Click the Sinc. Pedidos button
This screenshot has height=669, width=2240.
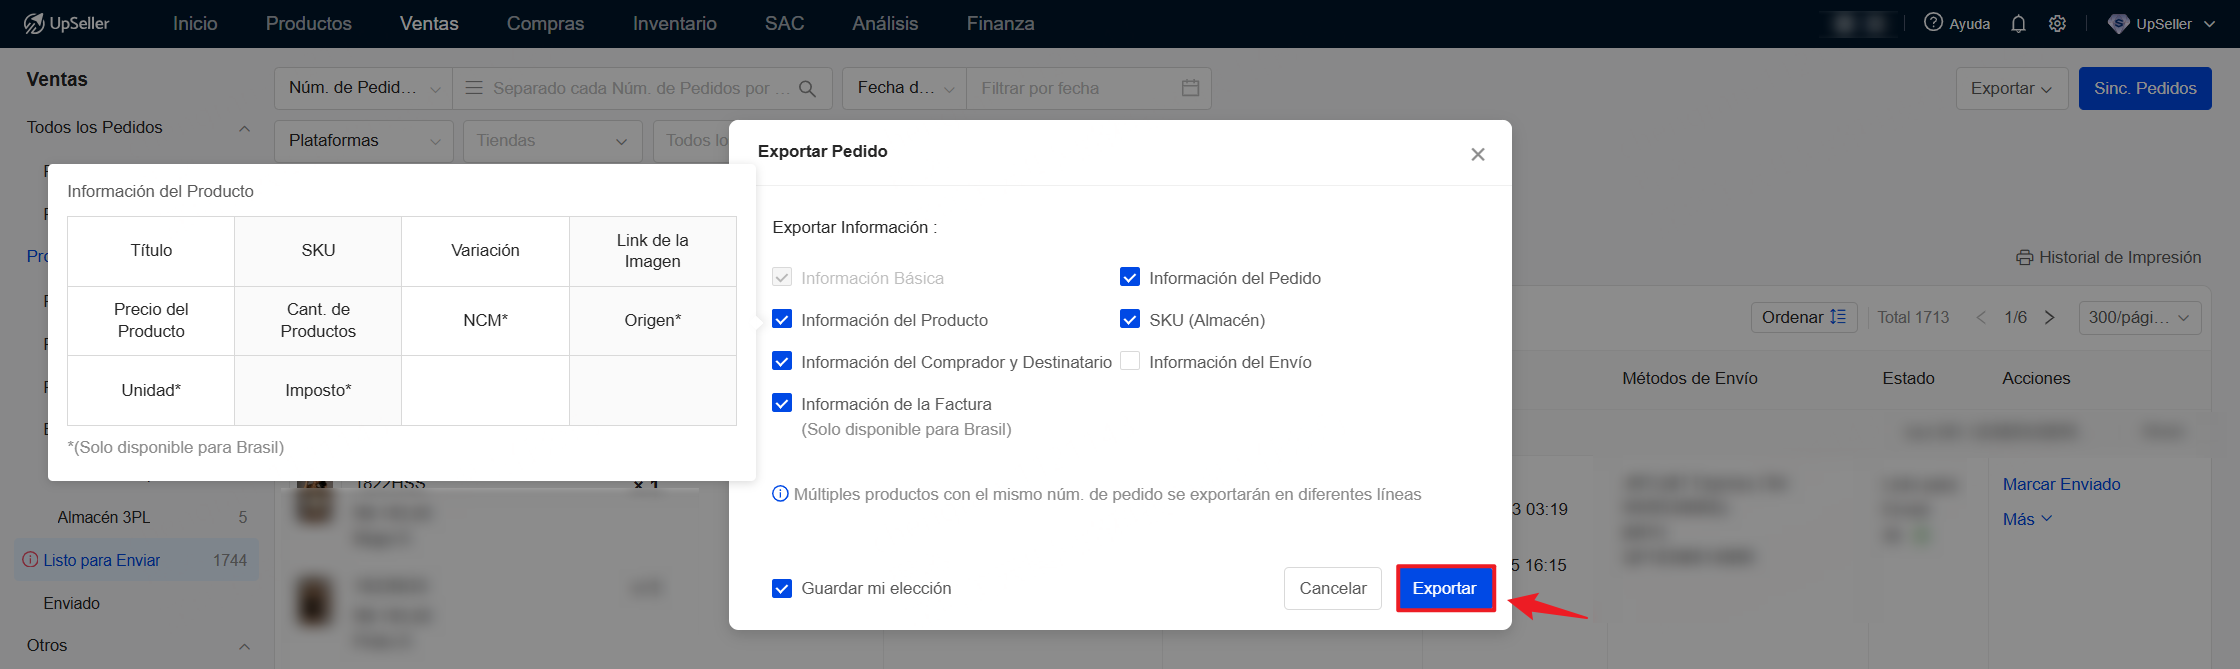(2145, 88)
